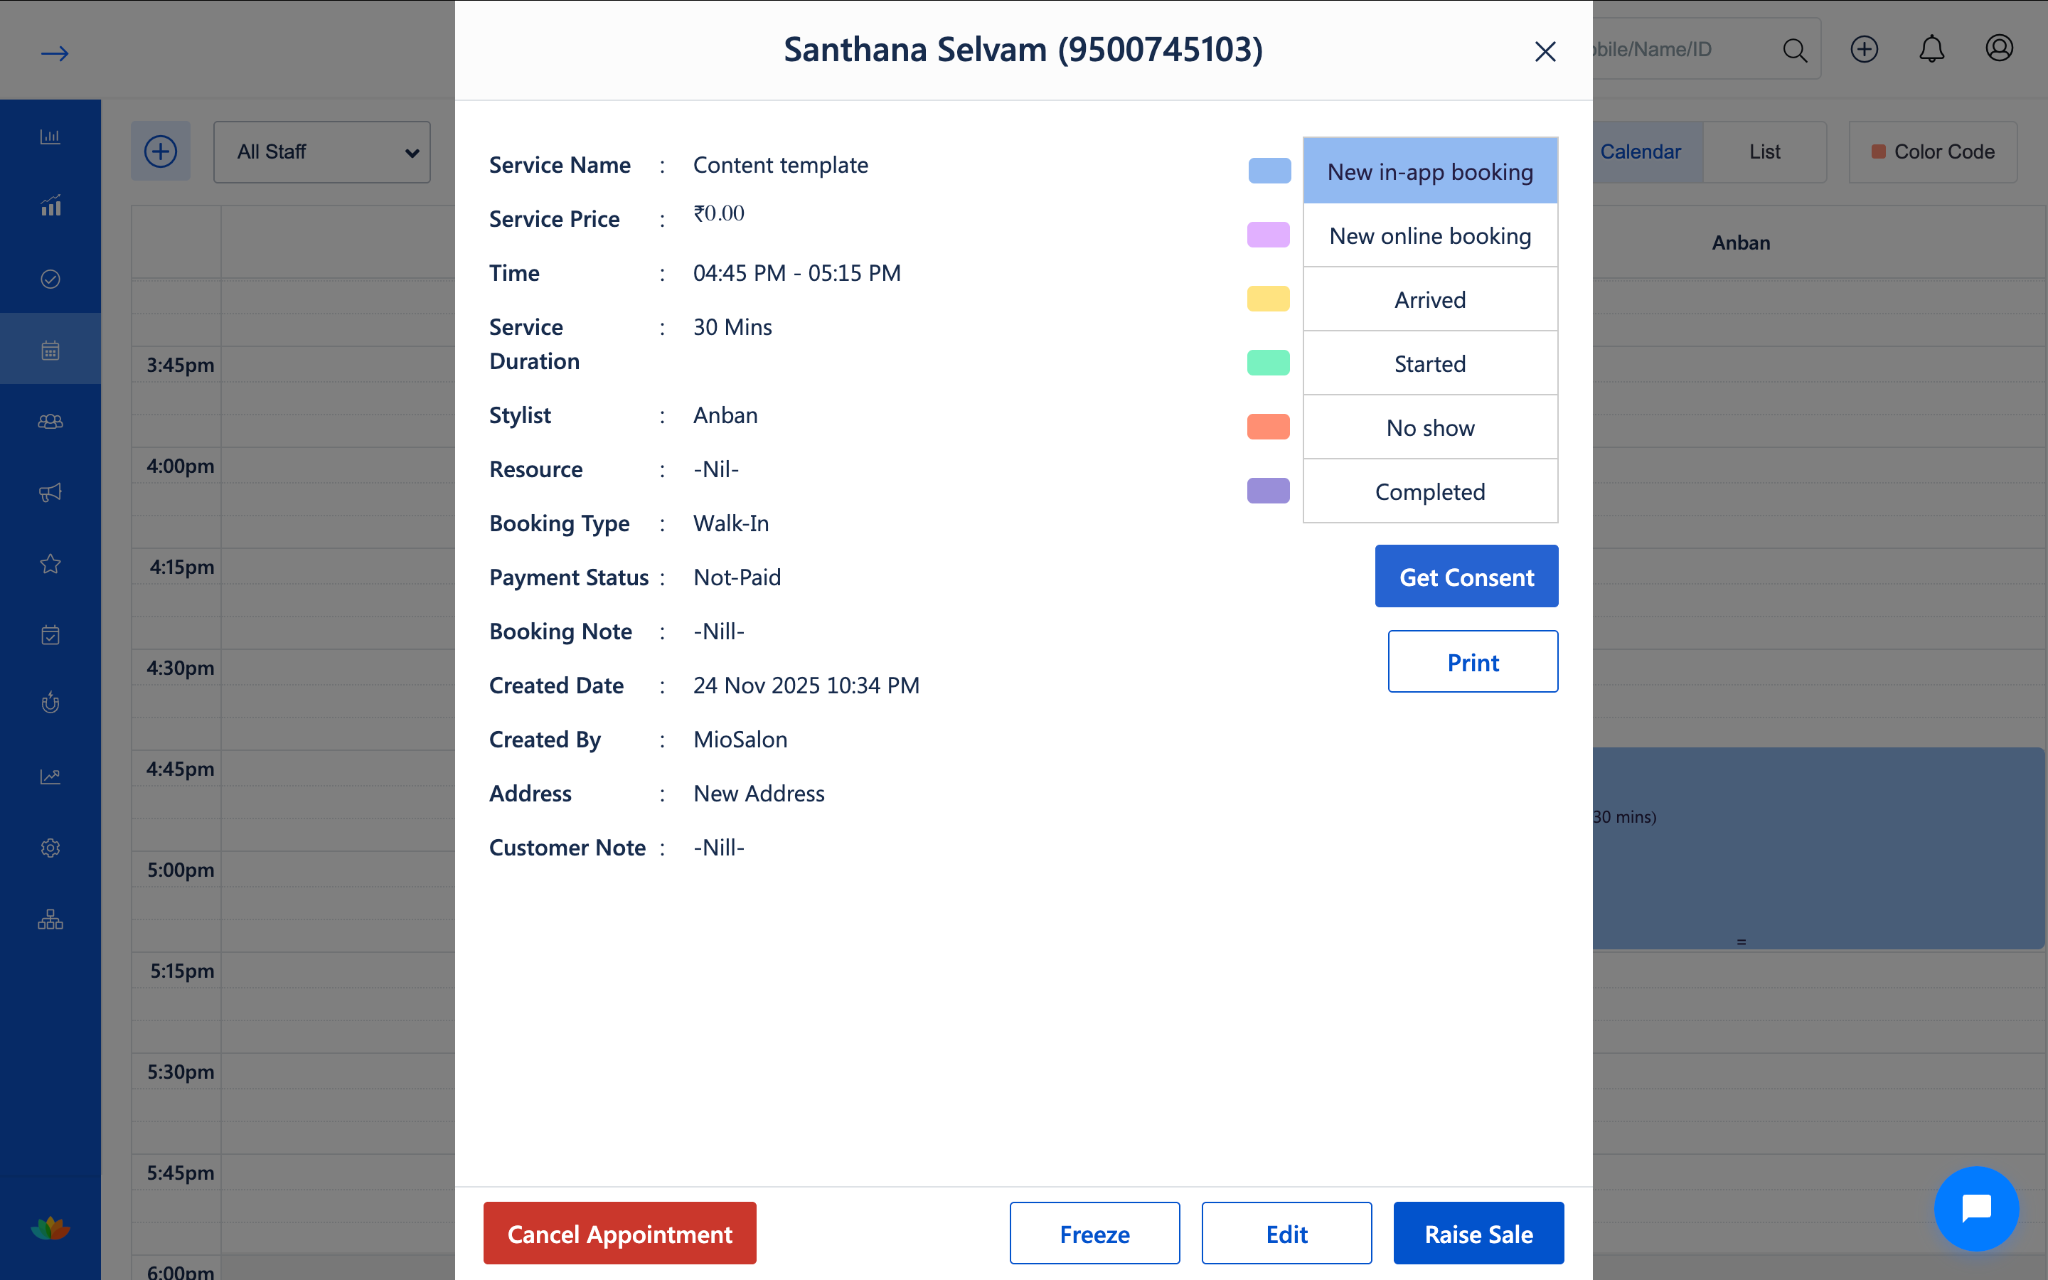Mark appointment as Completed
Viewport: 2048px width, 1280px height.
(1429, 492)
